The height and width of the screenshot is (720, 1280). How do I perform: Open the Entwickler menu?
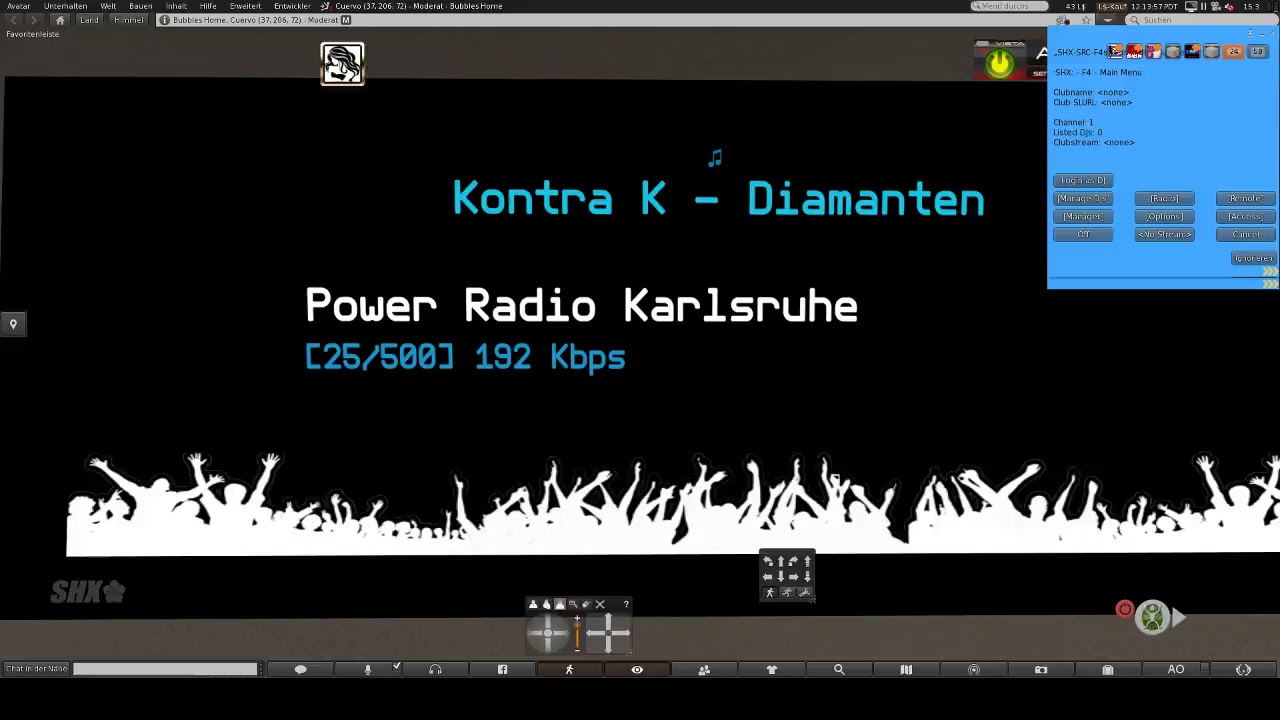292,6
